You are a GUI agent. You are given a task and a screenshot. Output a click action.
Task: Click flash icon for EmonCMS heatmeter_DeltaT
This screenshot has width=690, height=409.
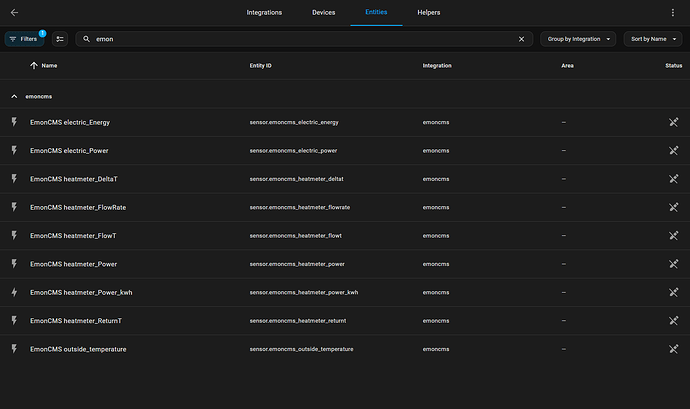pos(14,179)
